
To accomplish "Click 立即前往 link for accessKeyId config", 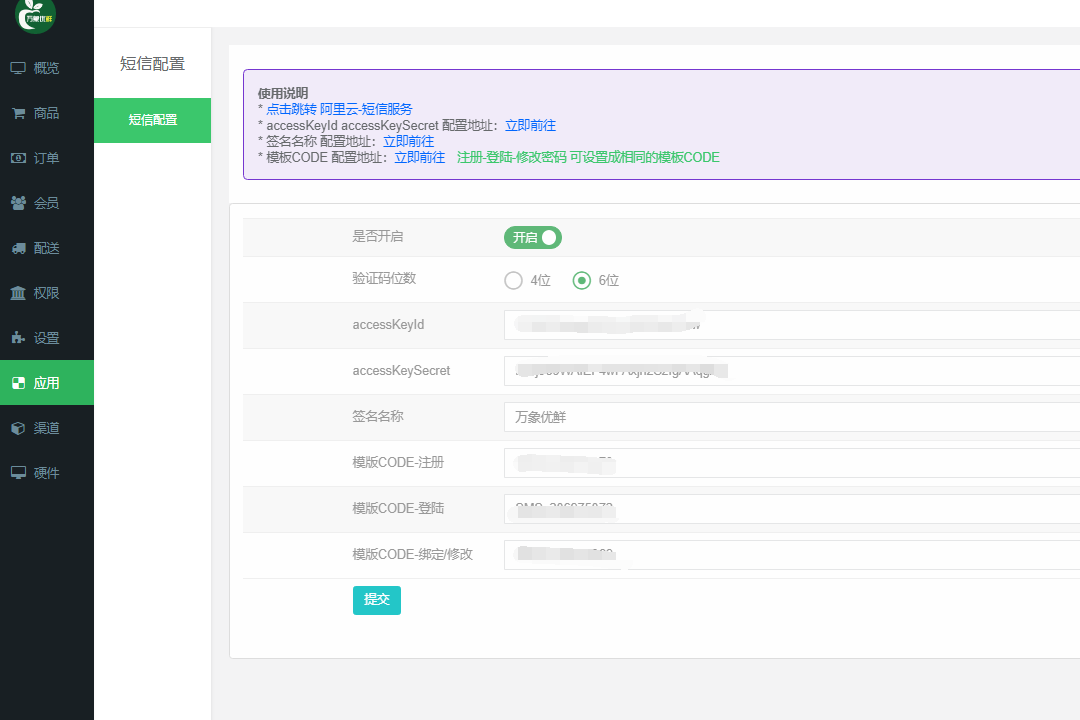I will [x=530, y=125].
